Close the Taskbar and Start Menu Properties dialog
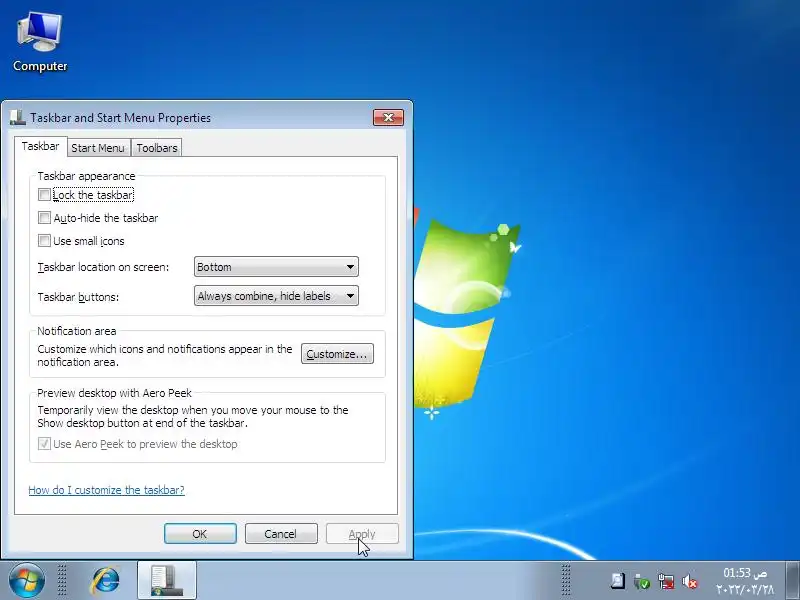The image size is (800, 600). 388,117
